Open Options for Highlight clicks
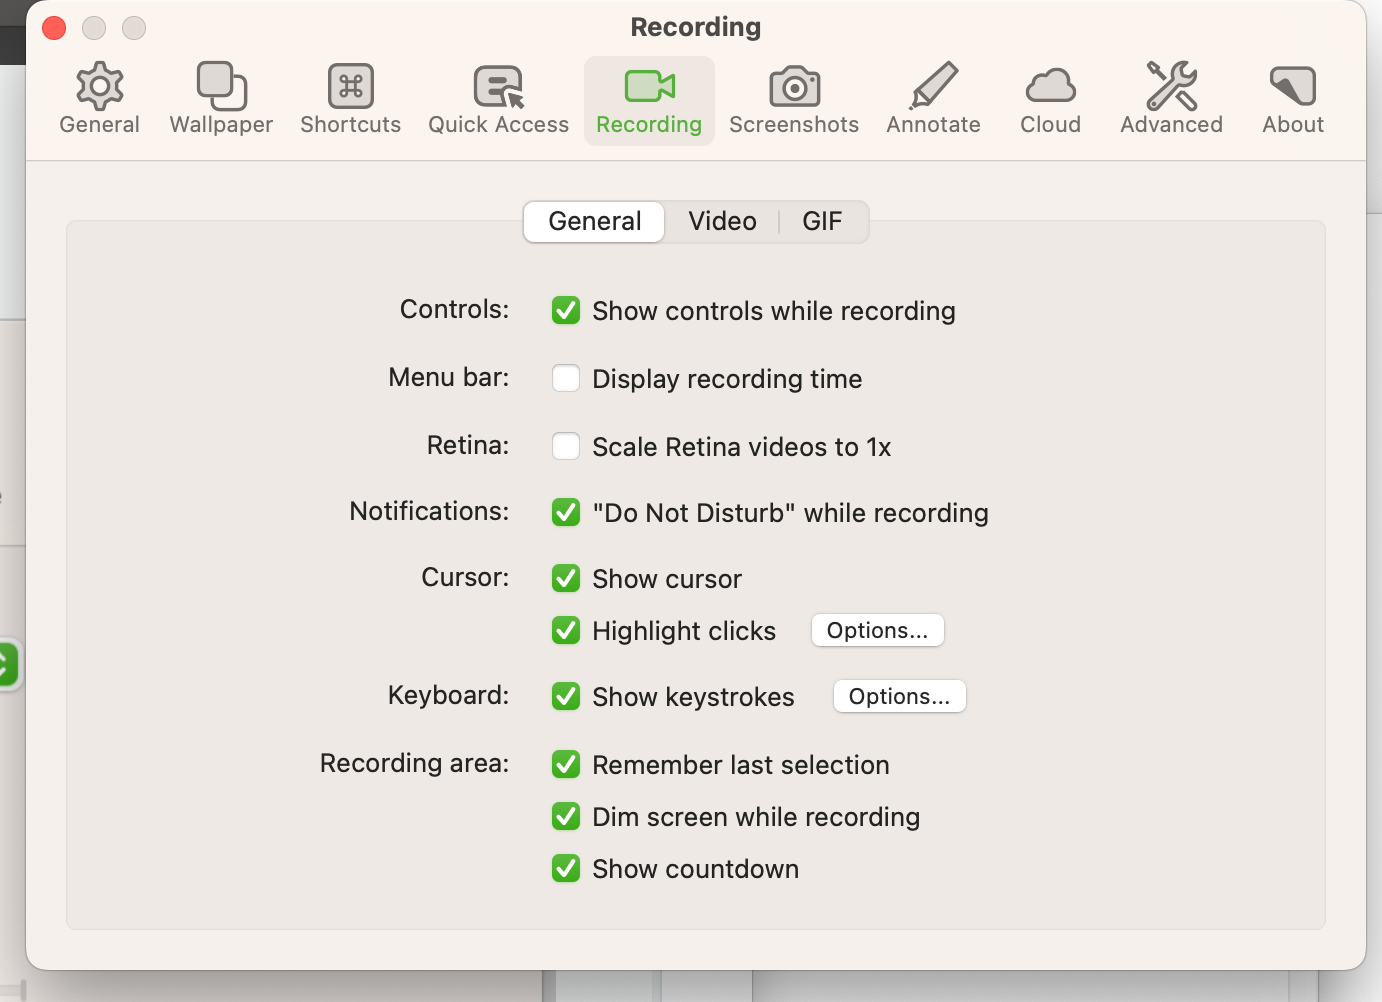The image size is (1382, 1002). (x=877, y=630)
